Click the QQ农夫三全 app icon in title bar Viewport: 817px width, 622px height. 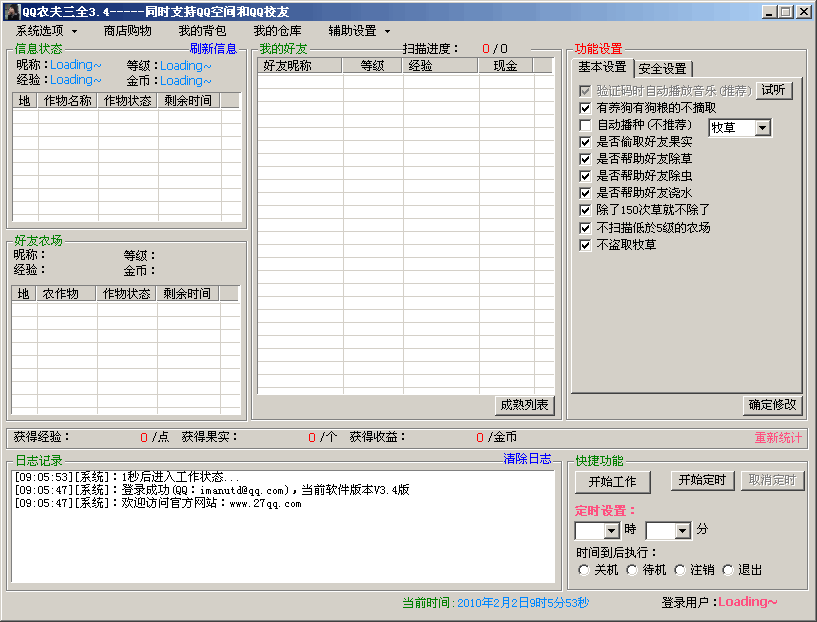[11, 11]
